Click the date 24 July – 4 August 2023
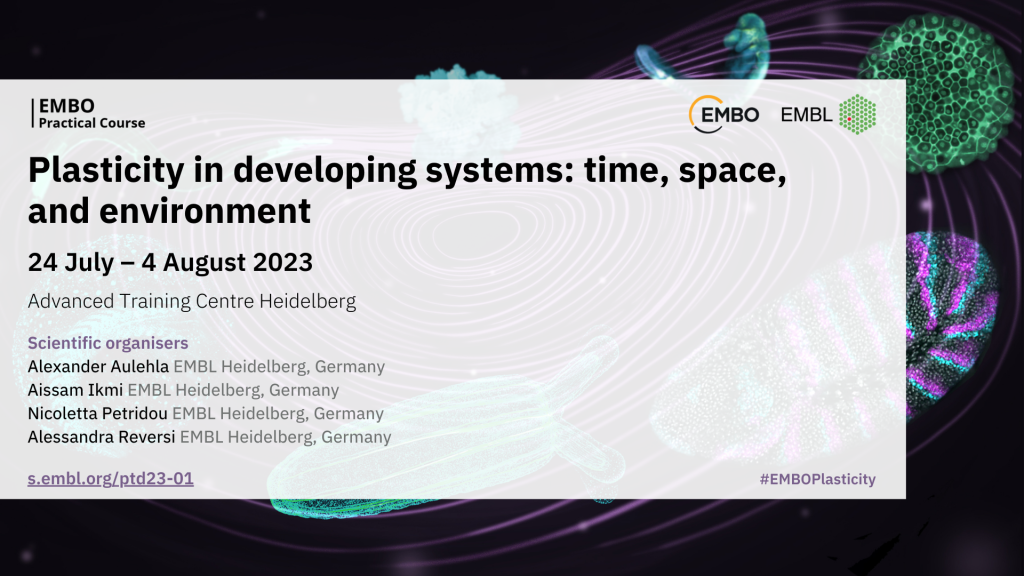The image size is (1024, 576). (170, 263)
